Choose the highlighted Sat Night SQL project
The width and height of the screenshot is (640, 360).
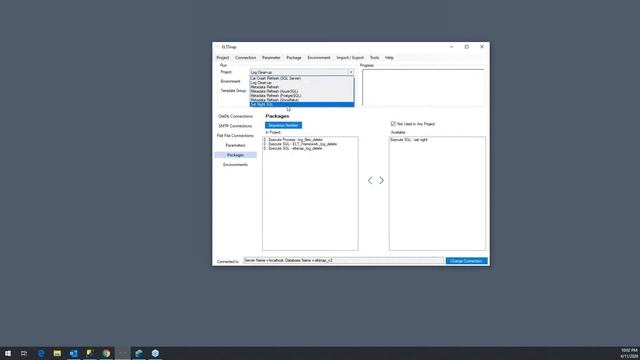tap(302, 104)
